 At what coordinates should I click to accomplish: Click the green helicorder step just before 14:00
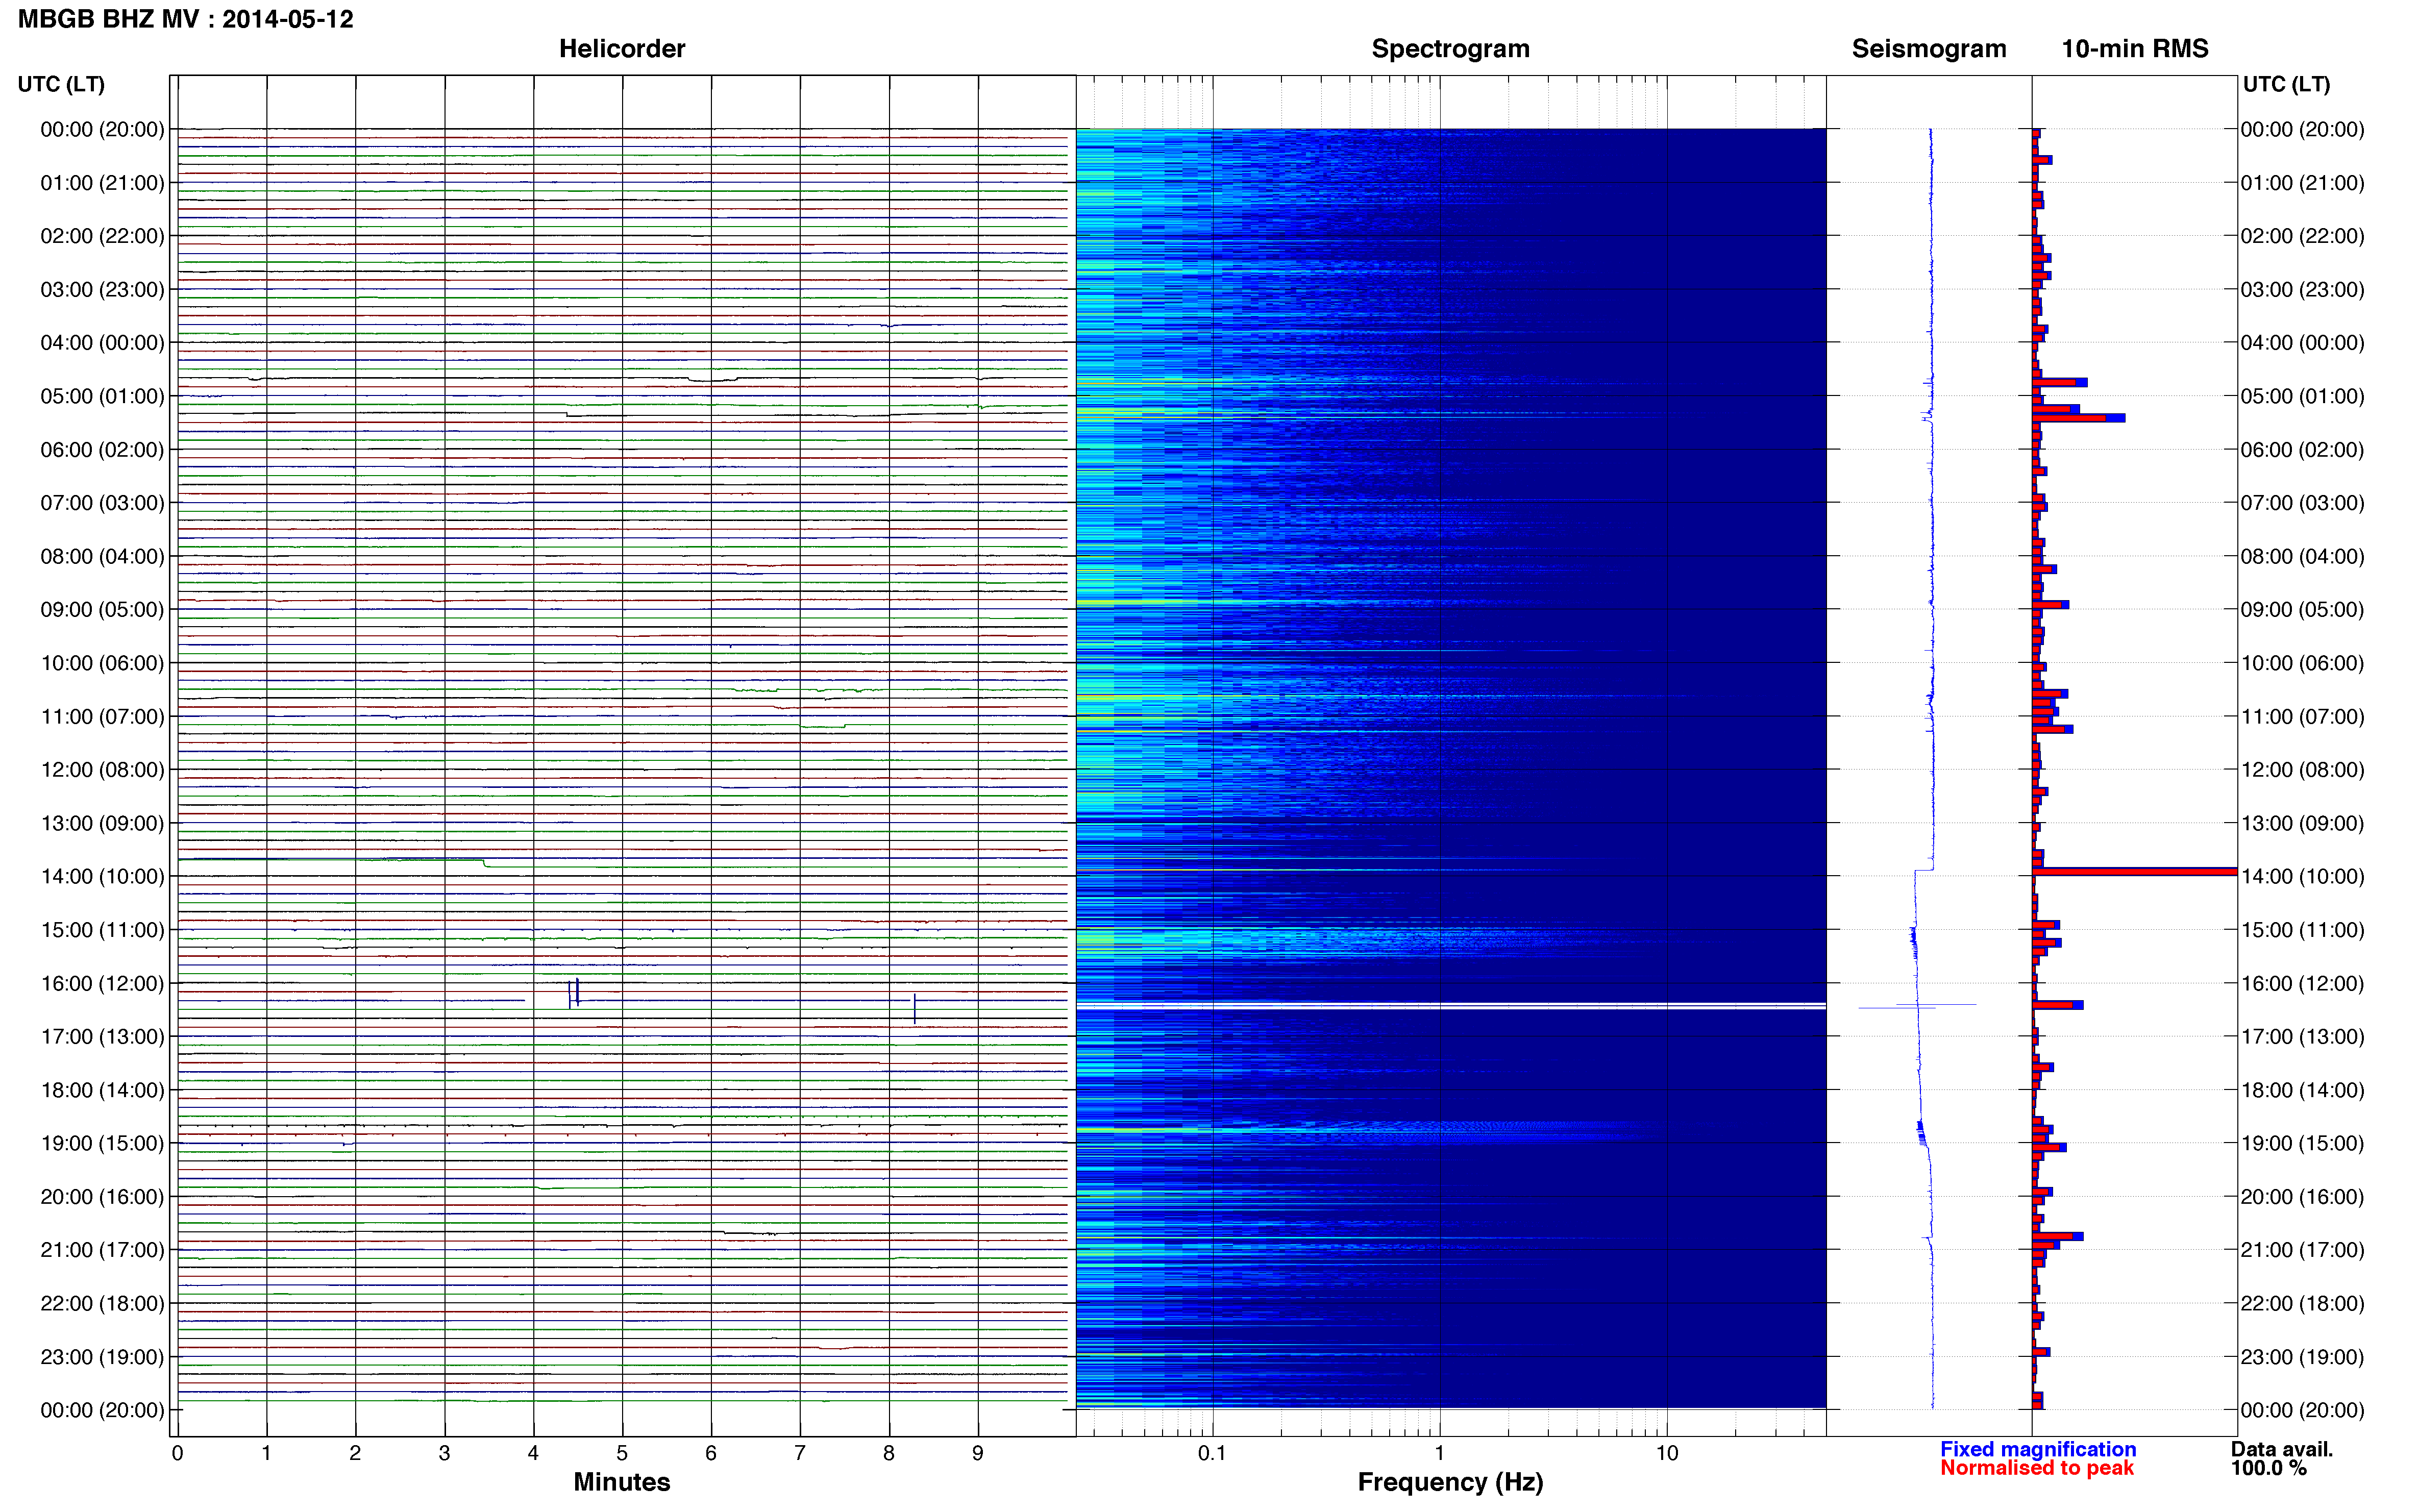pos(485,862)
